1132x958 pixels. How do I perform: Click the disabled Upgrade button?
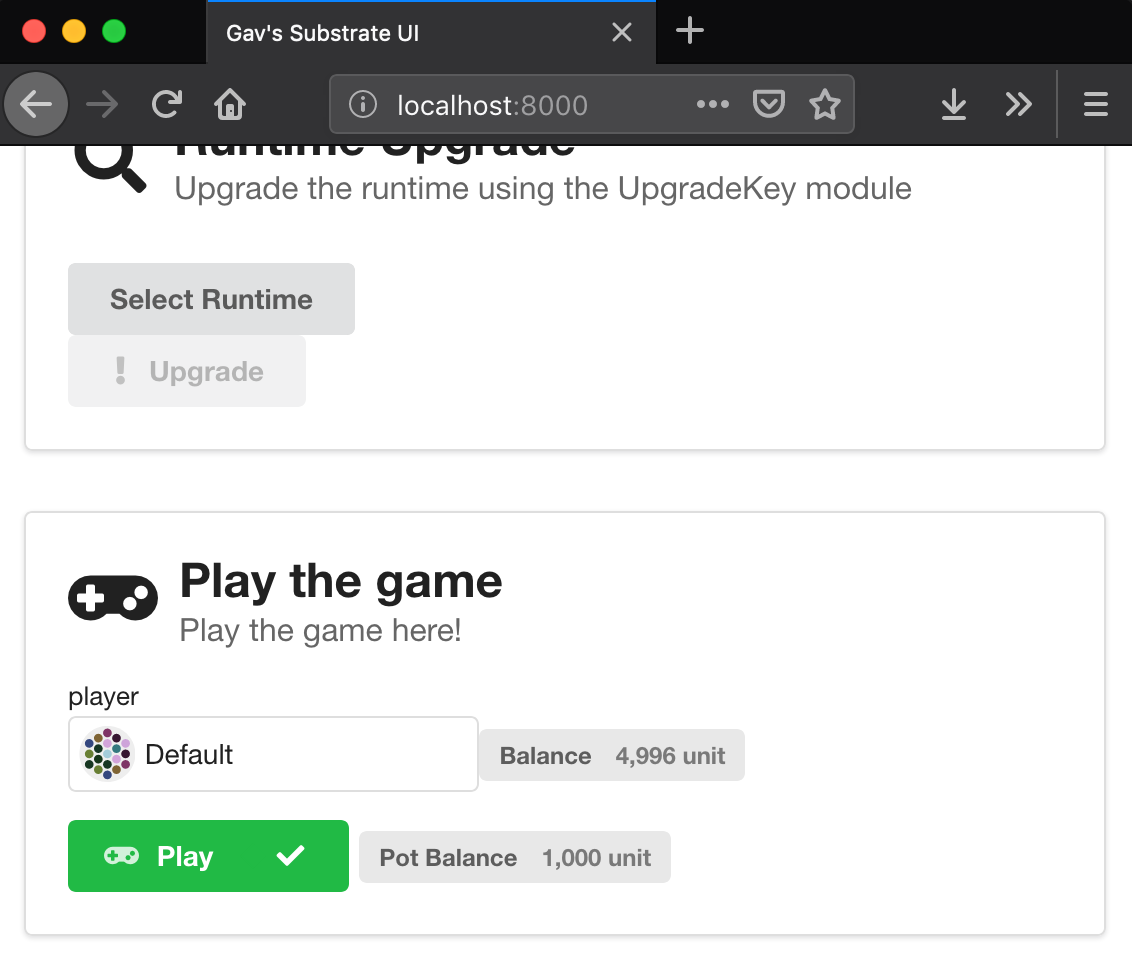187,371
